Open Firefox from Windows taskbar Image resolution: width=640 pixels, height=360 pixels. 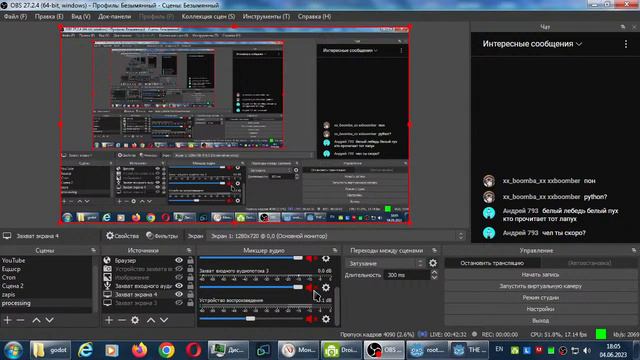click(139, 350)
